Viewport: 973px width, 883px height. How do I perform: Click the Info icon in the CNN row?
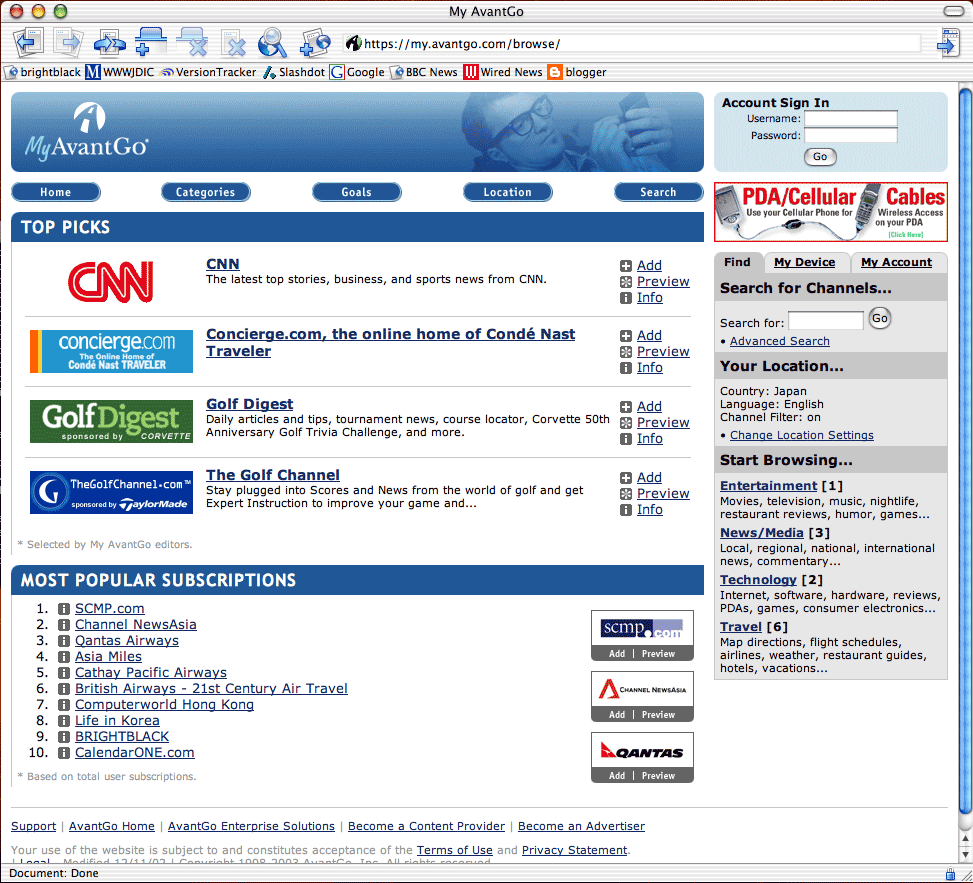[626, 298]
